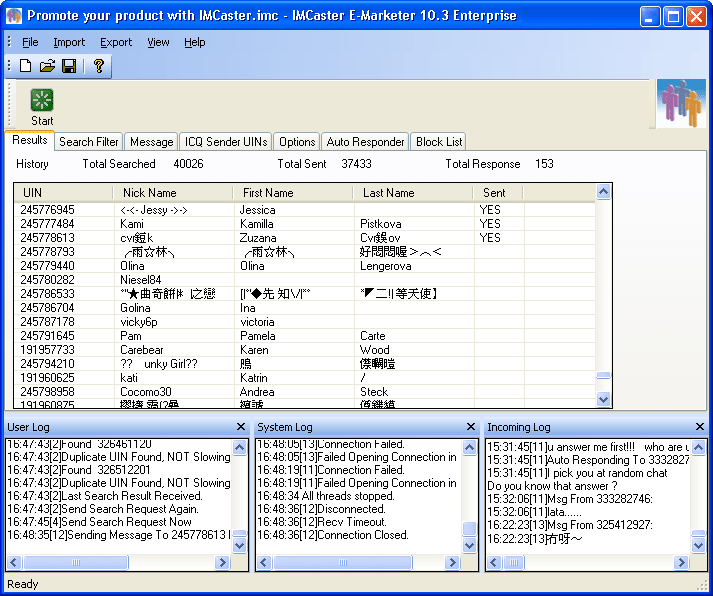Close the Incoming Log panel
Viewport: 713px width, 596px height.
(x=700, y=426)
